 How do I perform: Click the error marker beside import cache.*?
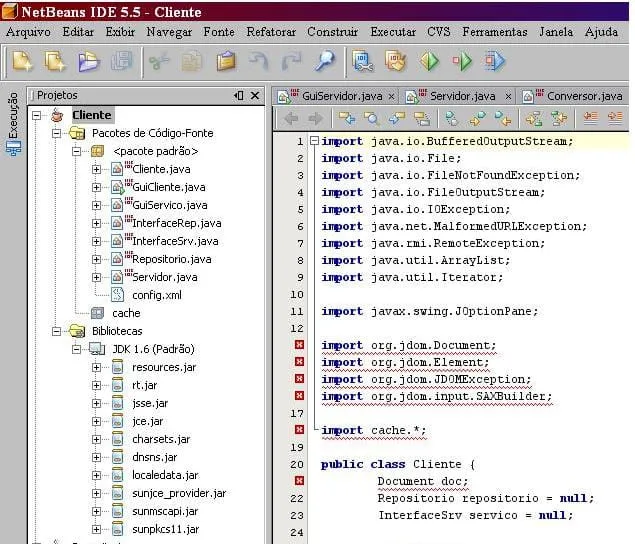tap(298, 431)
